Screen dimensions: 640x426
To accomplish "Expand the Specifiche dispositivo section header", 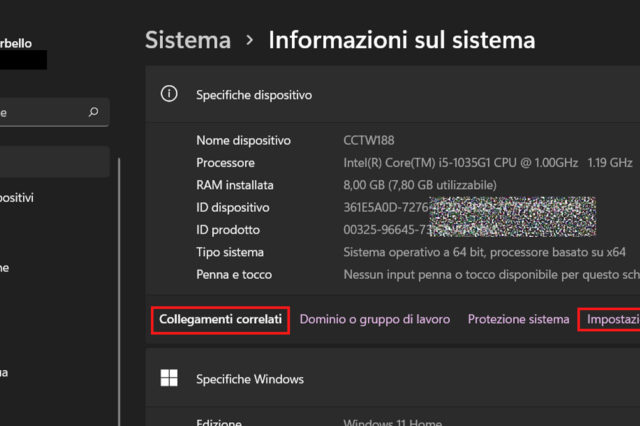I will (393, 95).
